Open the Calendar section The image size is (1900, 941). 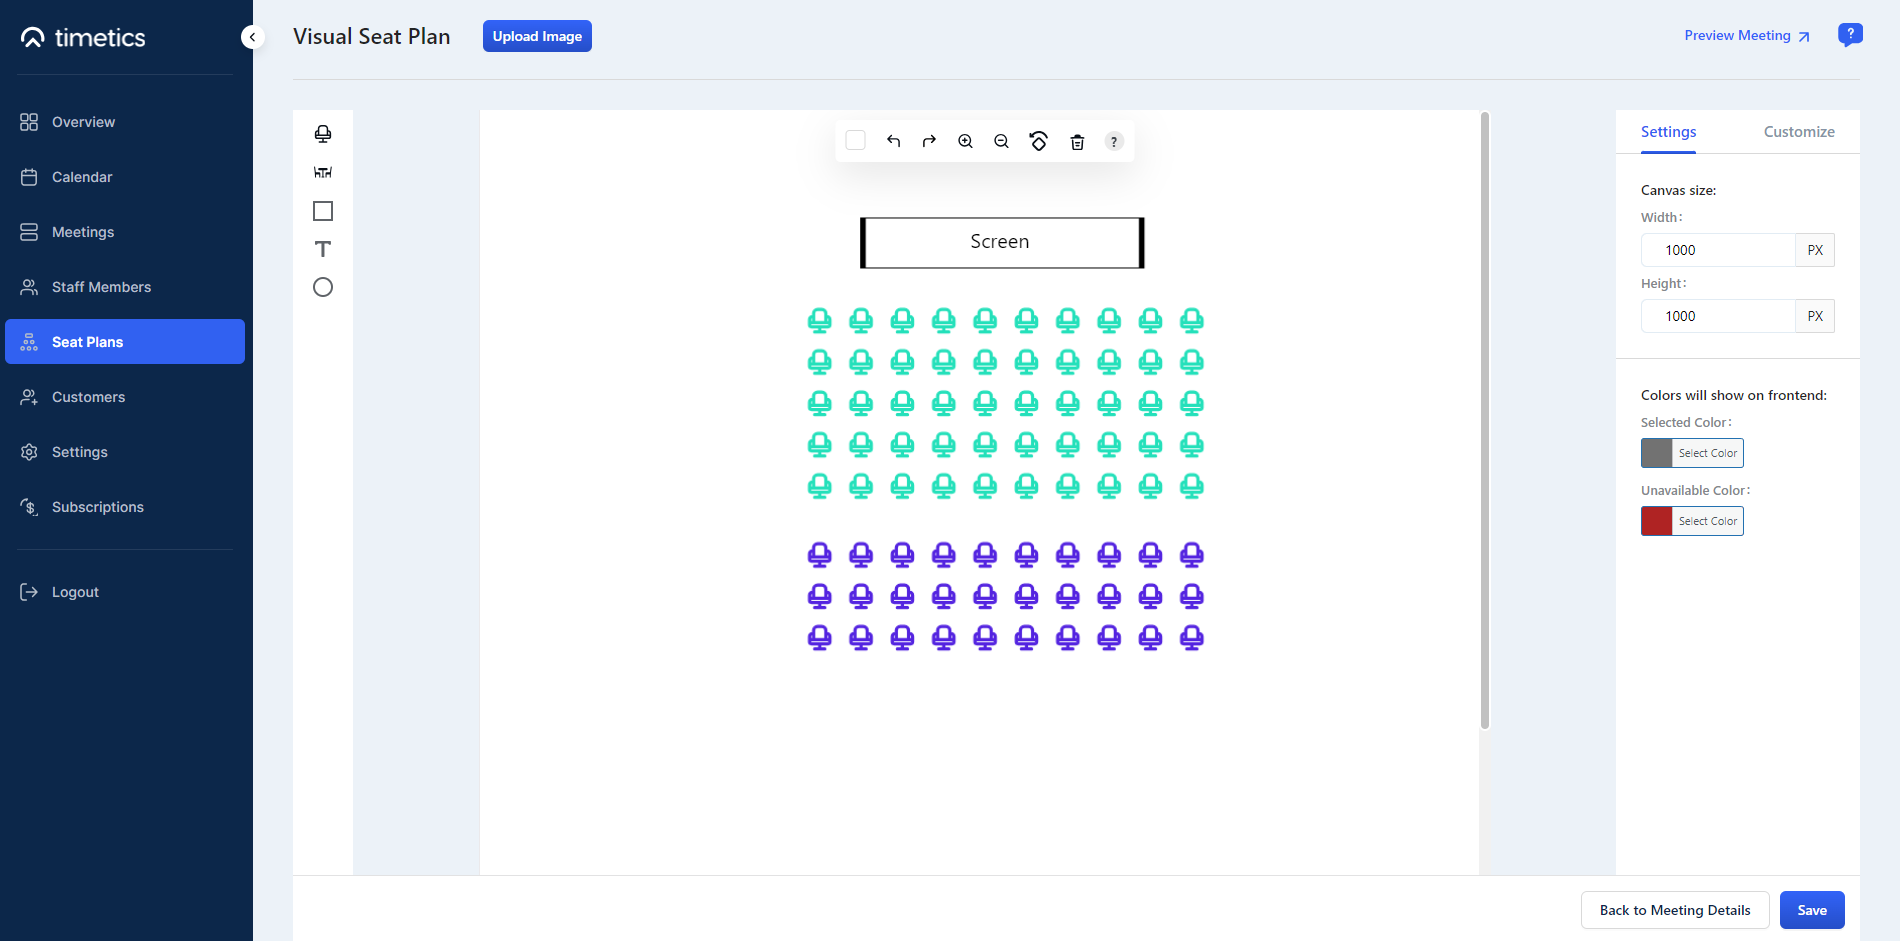[81, 176]
